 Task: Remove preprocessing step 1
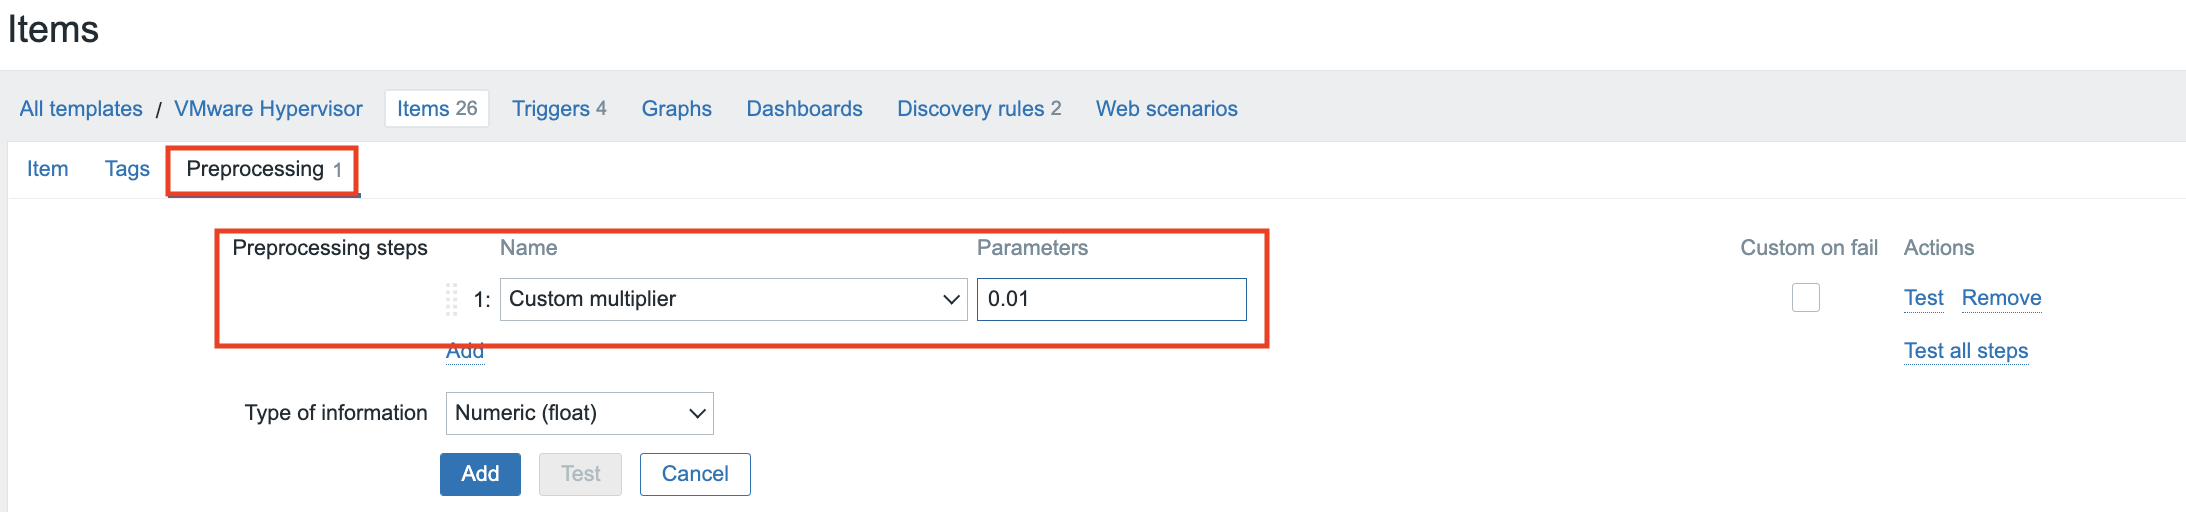2001,298
